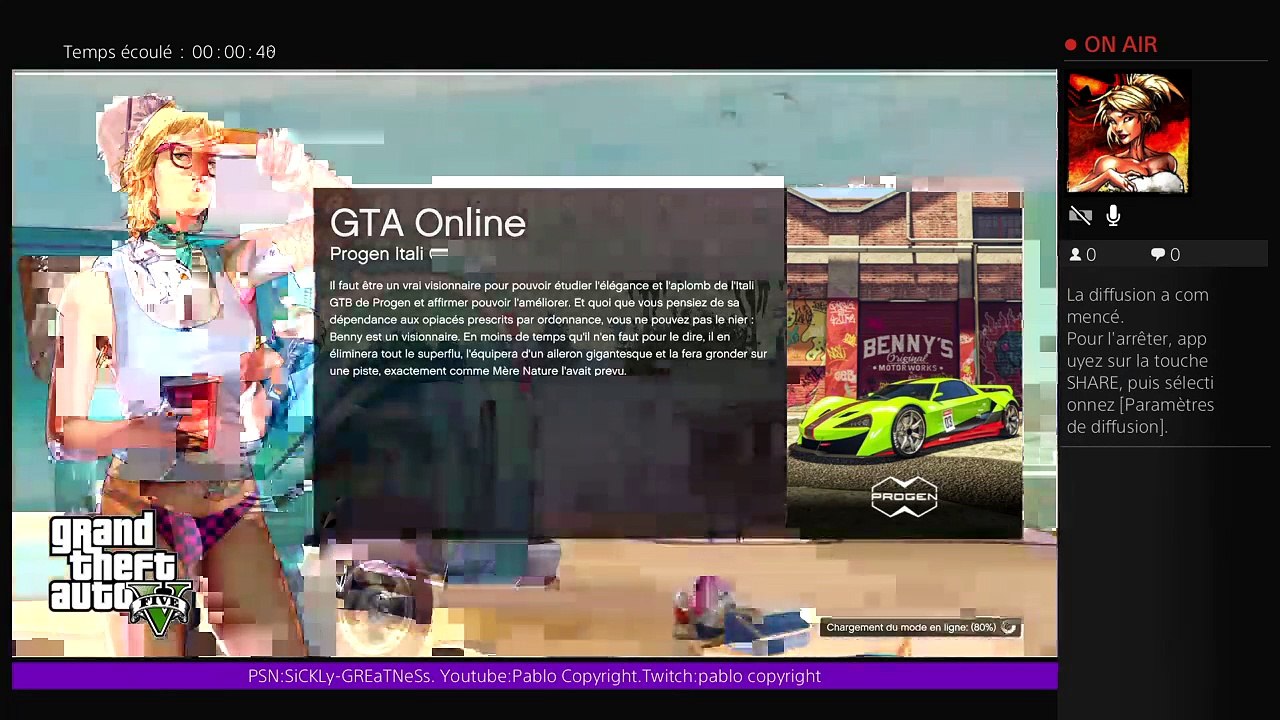Viewport: 1280px width, 720px height.
Task: Click the red ON AIR indicator
Action: pos(1111,45)
